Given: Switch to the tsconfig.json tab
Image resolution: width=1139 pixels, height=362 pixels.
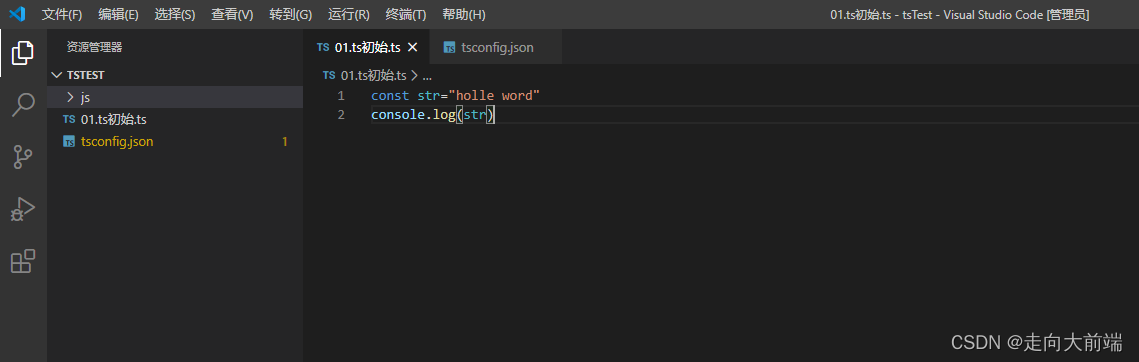Looking at the screenshot, I should pyautogui.click(x=497, y=47).
